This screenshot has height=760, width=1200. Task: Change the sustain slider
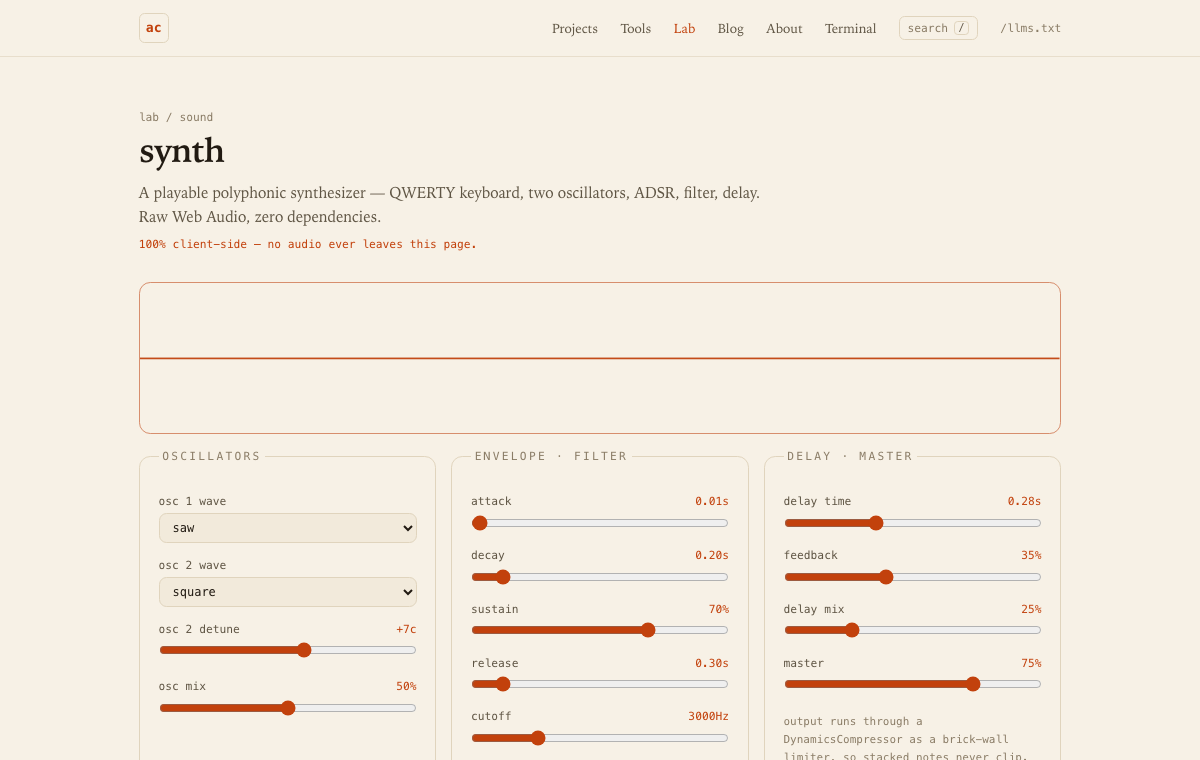pos(600,630)
